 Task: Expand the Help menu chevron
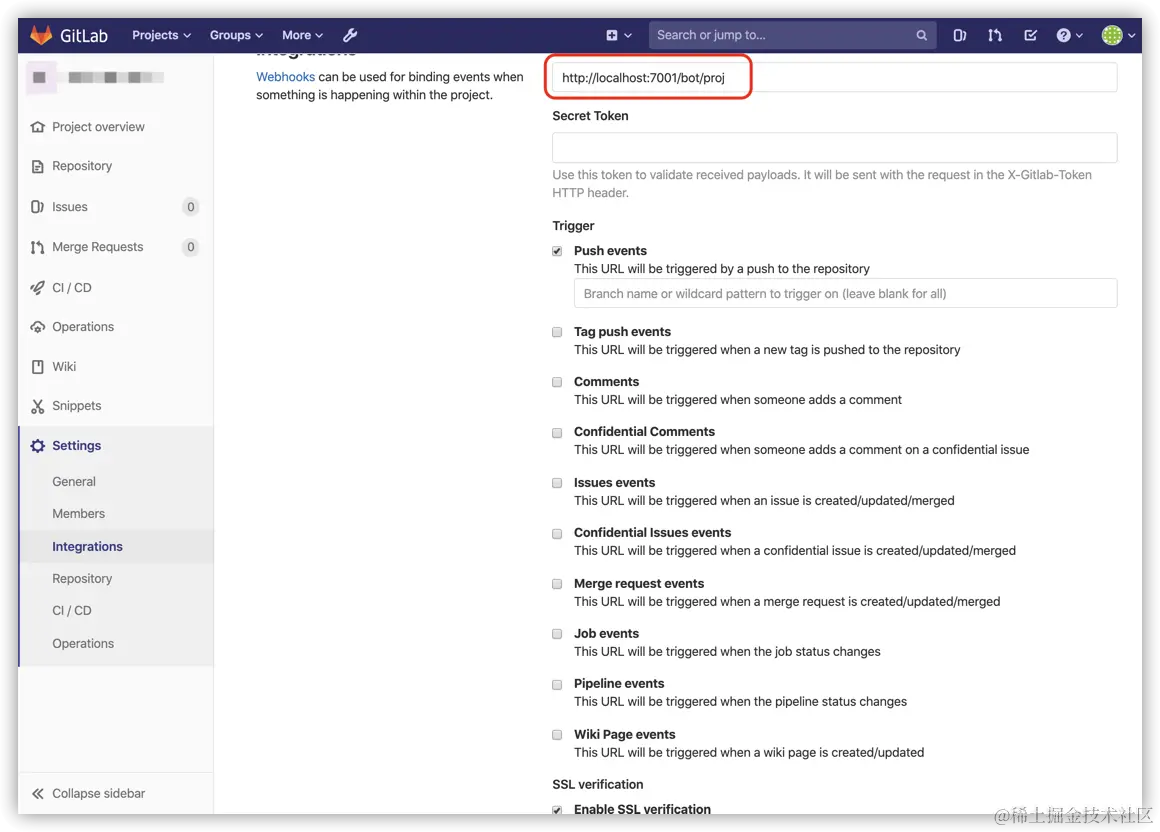click(x=1079, y=35)
